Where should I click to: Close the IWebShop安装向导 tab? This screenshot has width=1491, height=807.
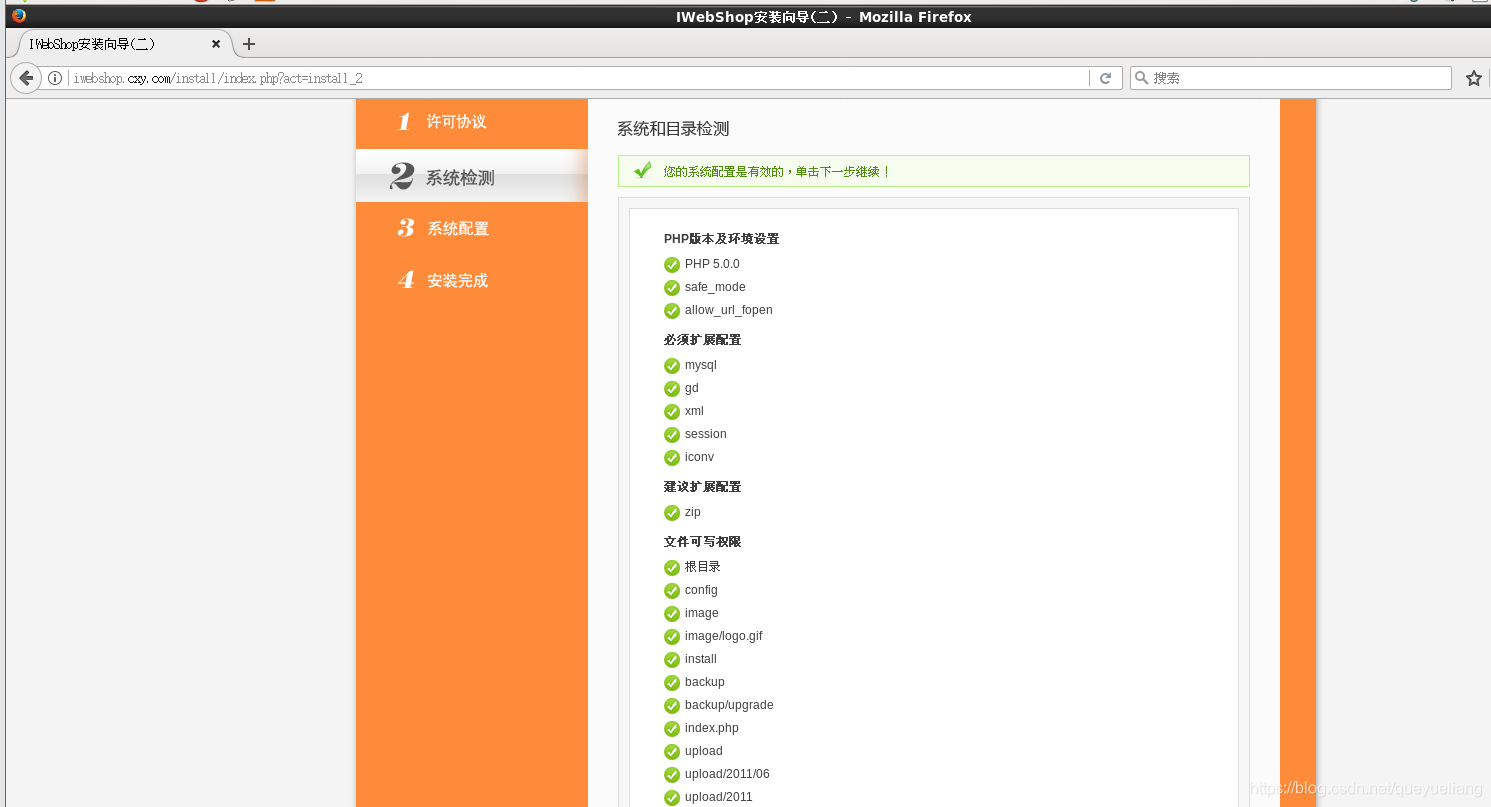[x=216, y=44]
